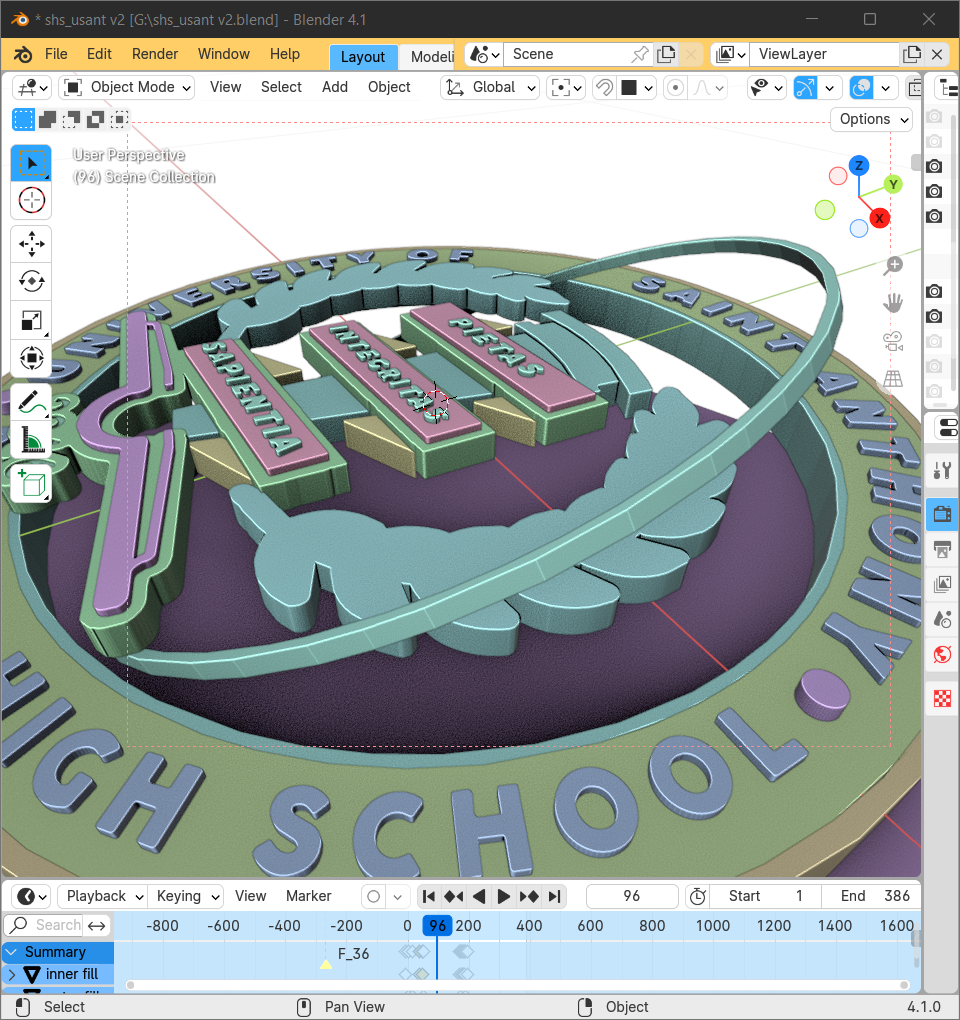Open the Object Mode dropdown
The height and width of the screenshot is (1020, 960).
[x=127, y=87]
